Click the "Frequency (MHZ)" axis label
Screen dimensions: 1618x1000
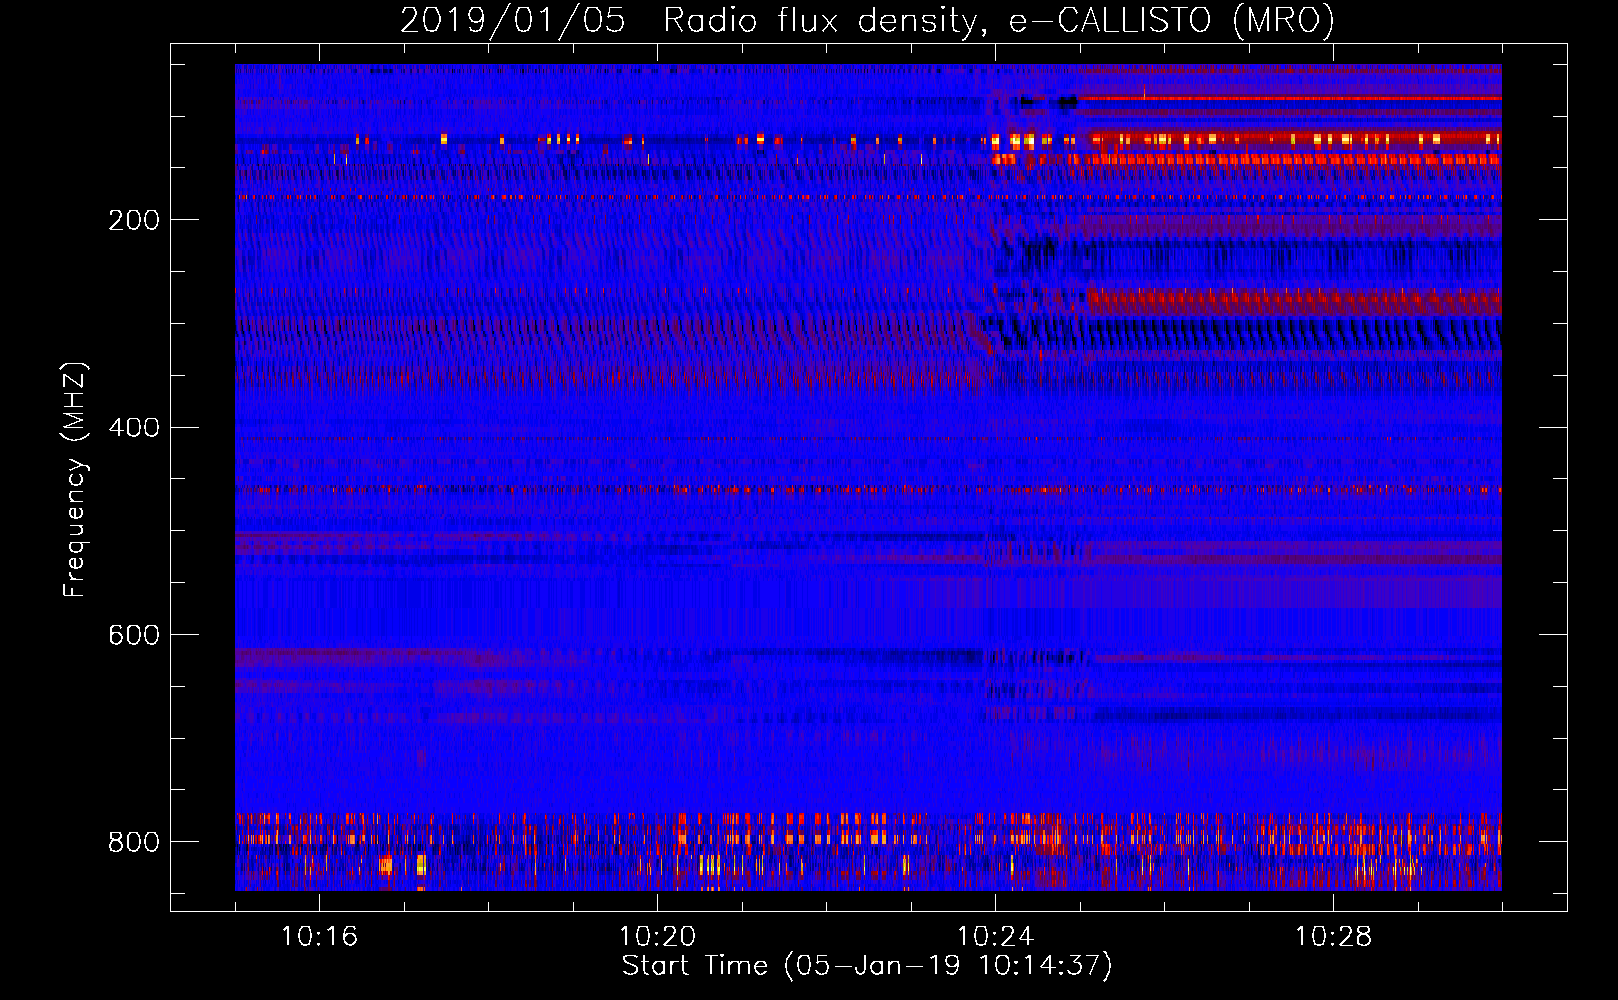coord(74,480)
